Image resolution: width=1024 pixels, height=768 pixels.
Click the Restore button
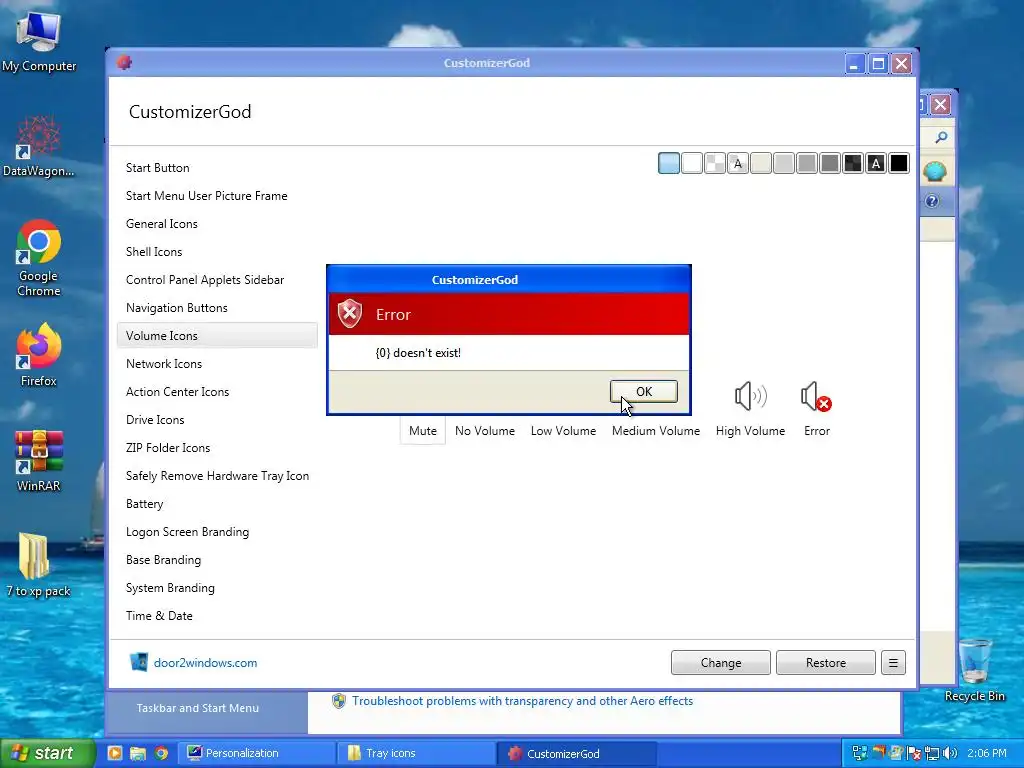click(x=825, y=663)
